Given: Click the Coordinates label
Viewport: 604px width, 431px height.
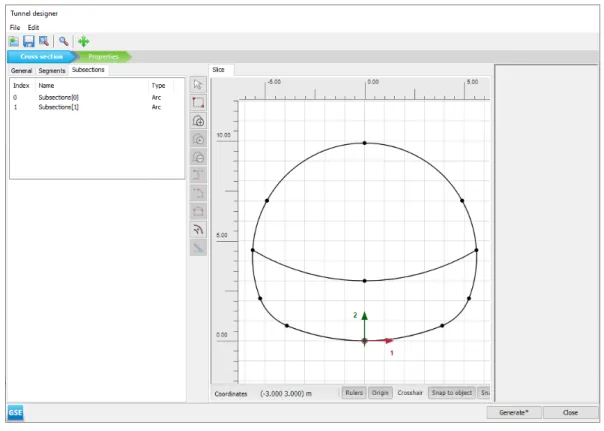Looking at the screenshot, I should pyautogui.click(x=231, y=394).
